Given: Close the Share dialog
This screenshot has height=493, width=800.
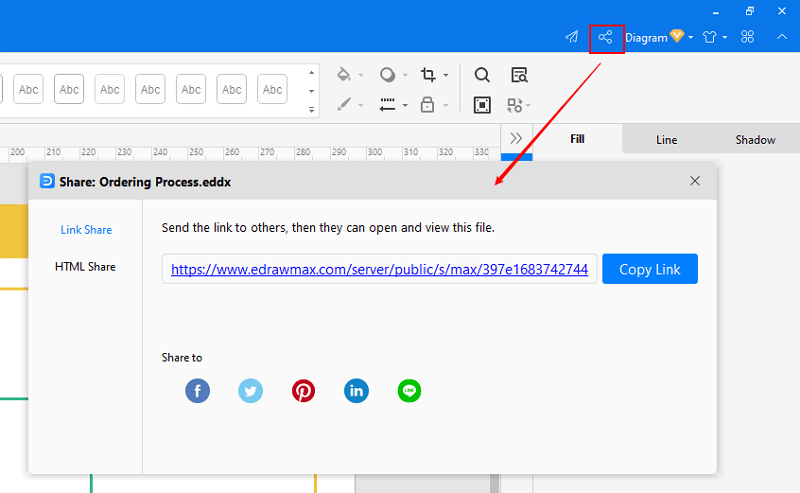Looking at the screenshot, I should [x=695, y=181].
